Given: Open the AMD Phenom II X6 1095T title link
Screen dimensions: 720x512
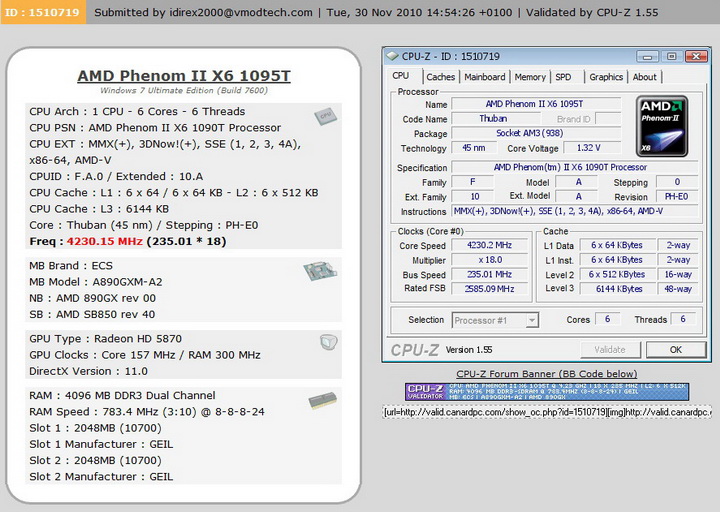Looking at the screenshot, I should (x=184, y=76).
